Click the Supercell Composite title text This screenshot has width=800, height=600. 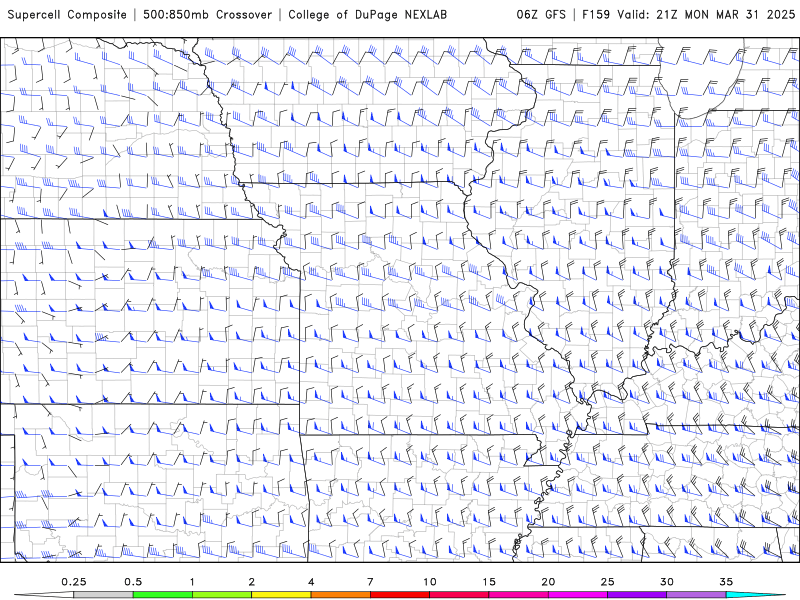pyautogui.click(x=67, y=15)
